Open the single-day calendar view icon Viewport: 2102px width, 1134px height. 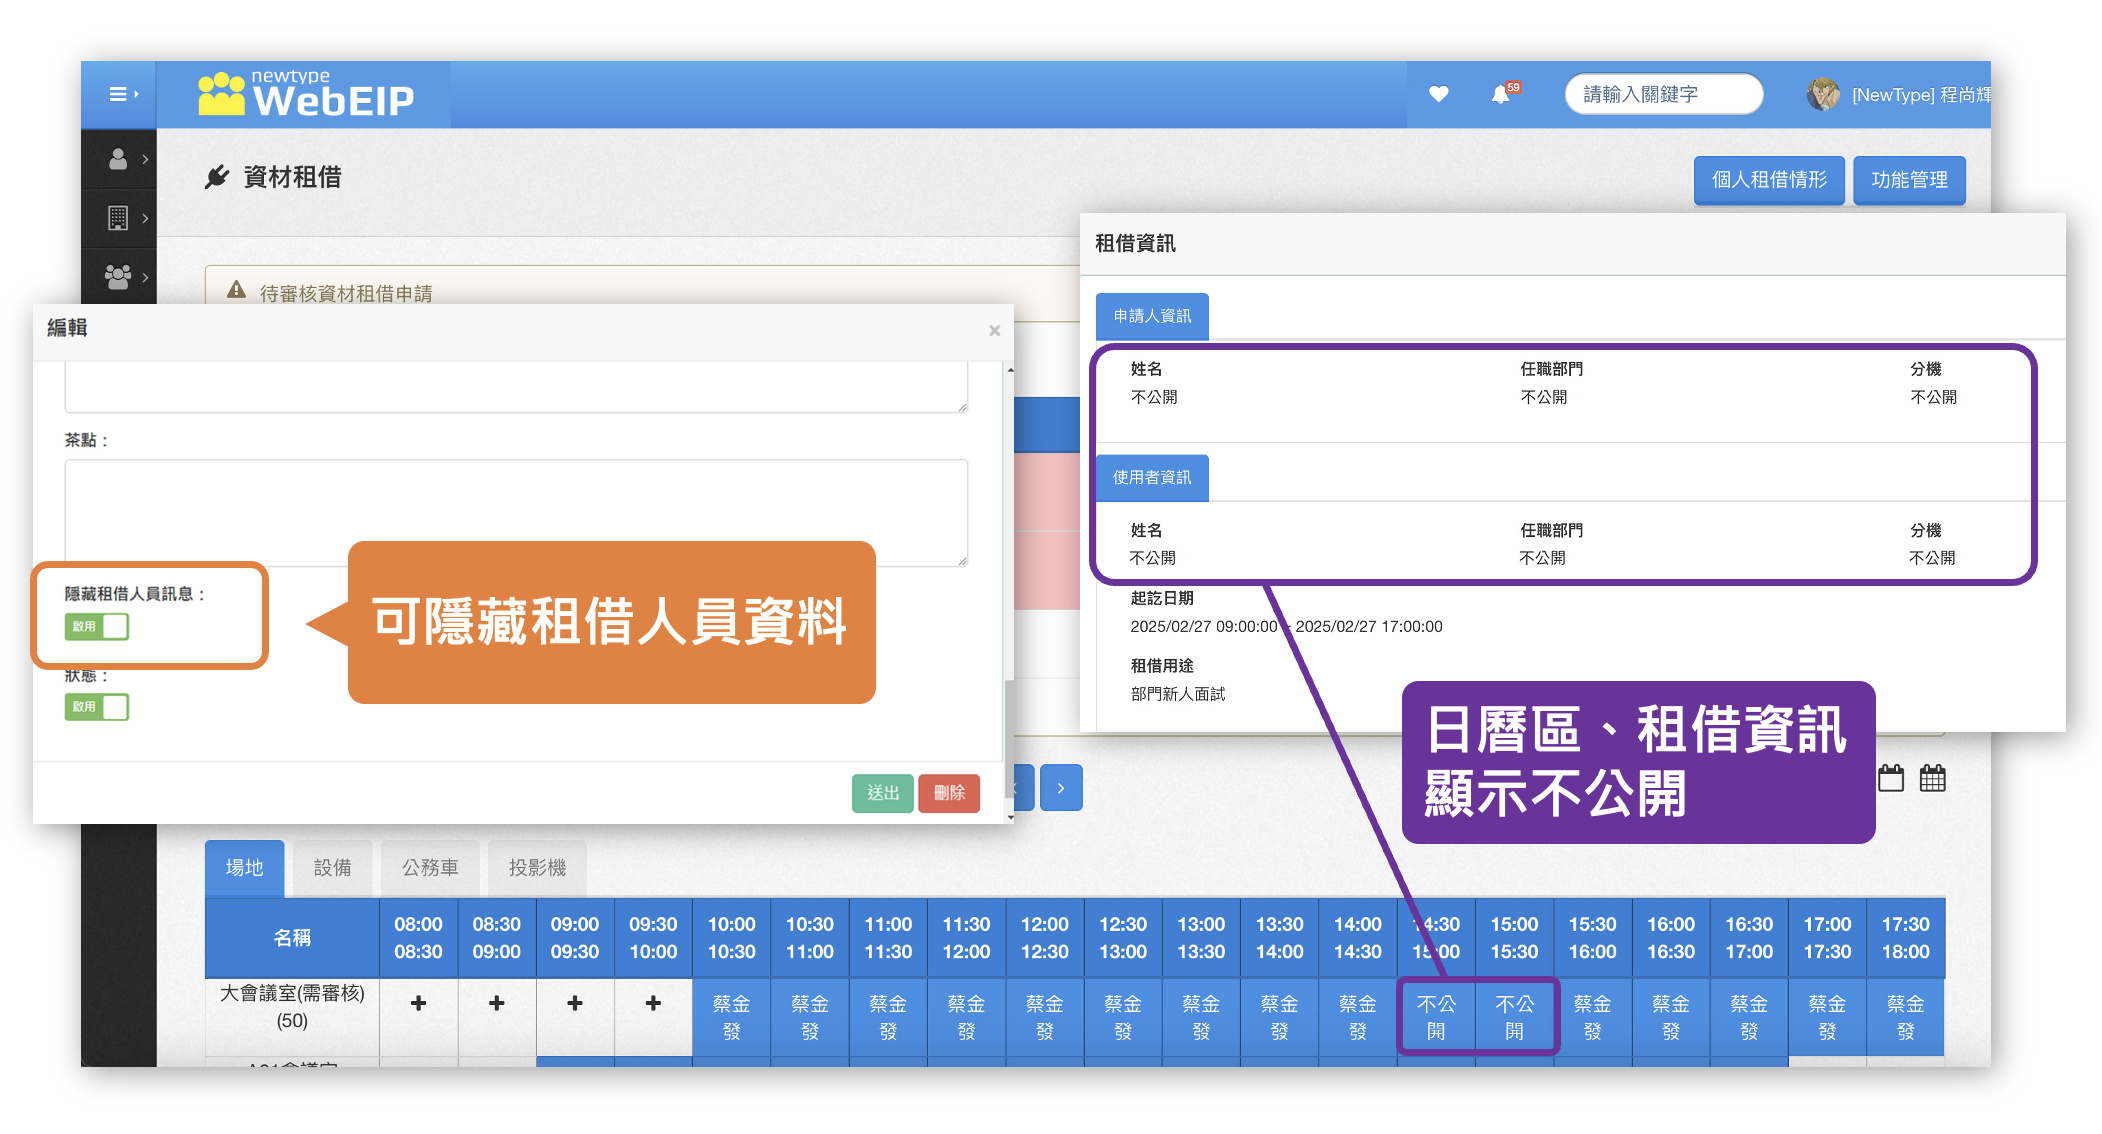click(1890, 778)
